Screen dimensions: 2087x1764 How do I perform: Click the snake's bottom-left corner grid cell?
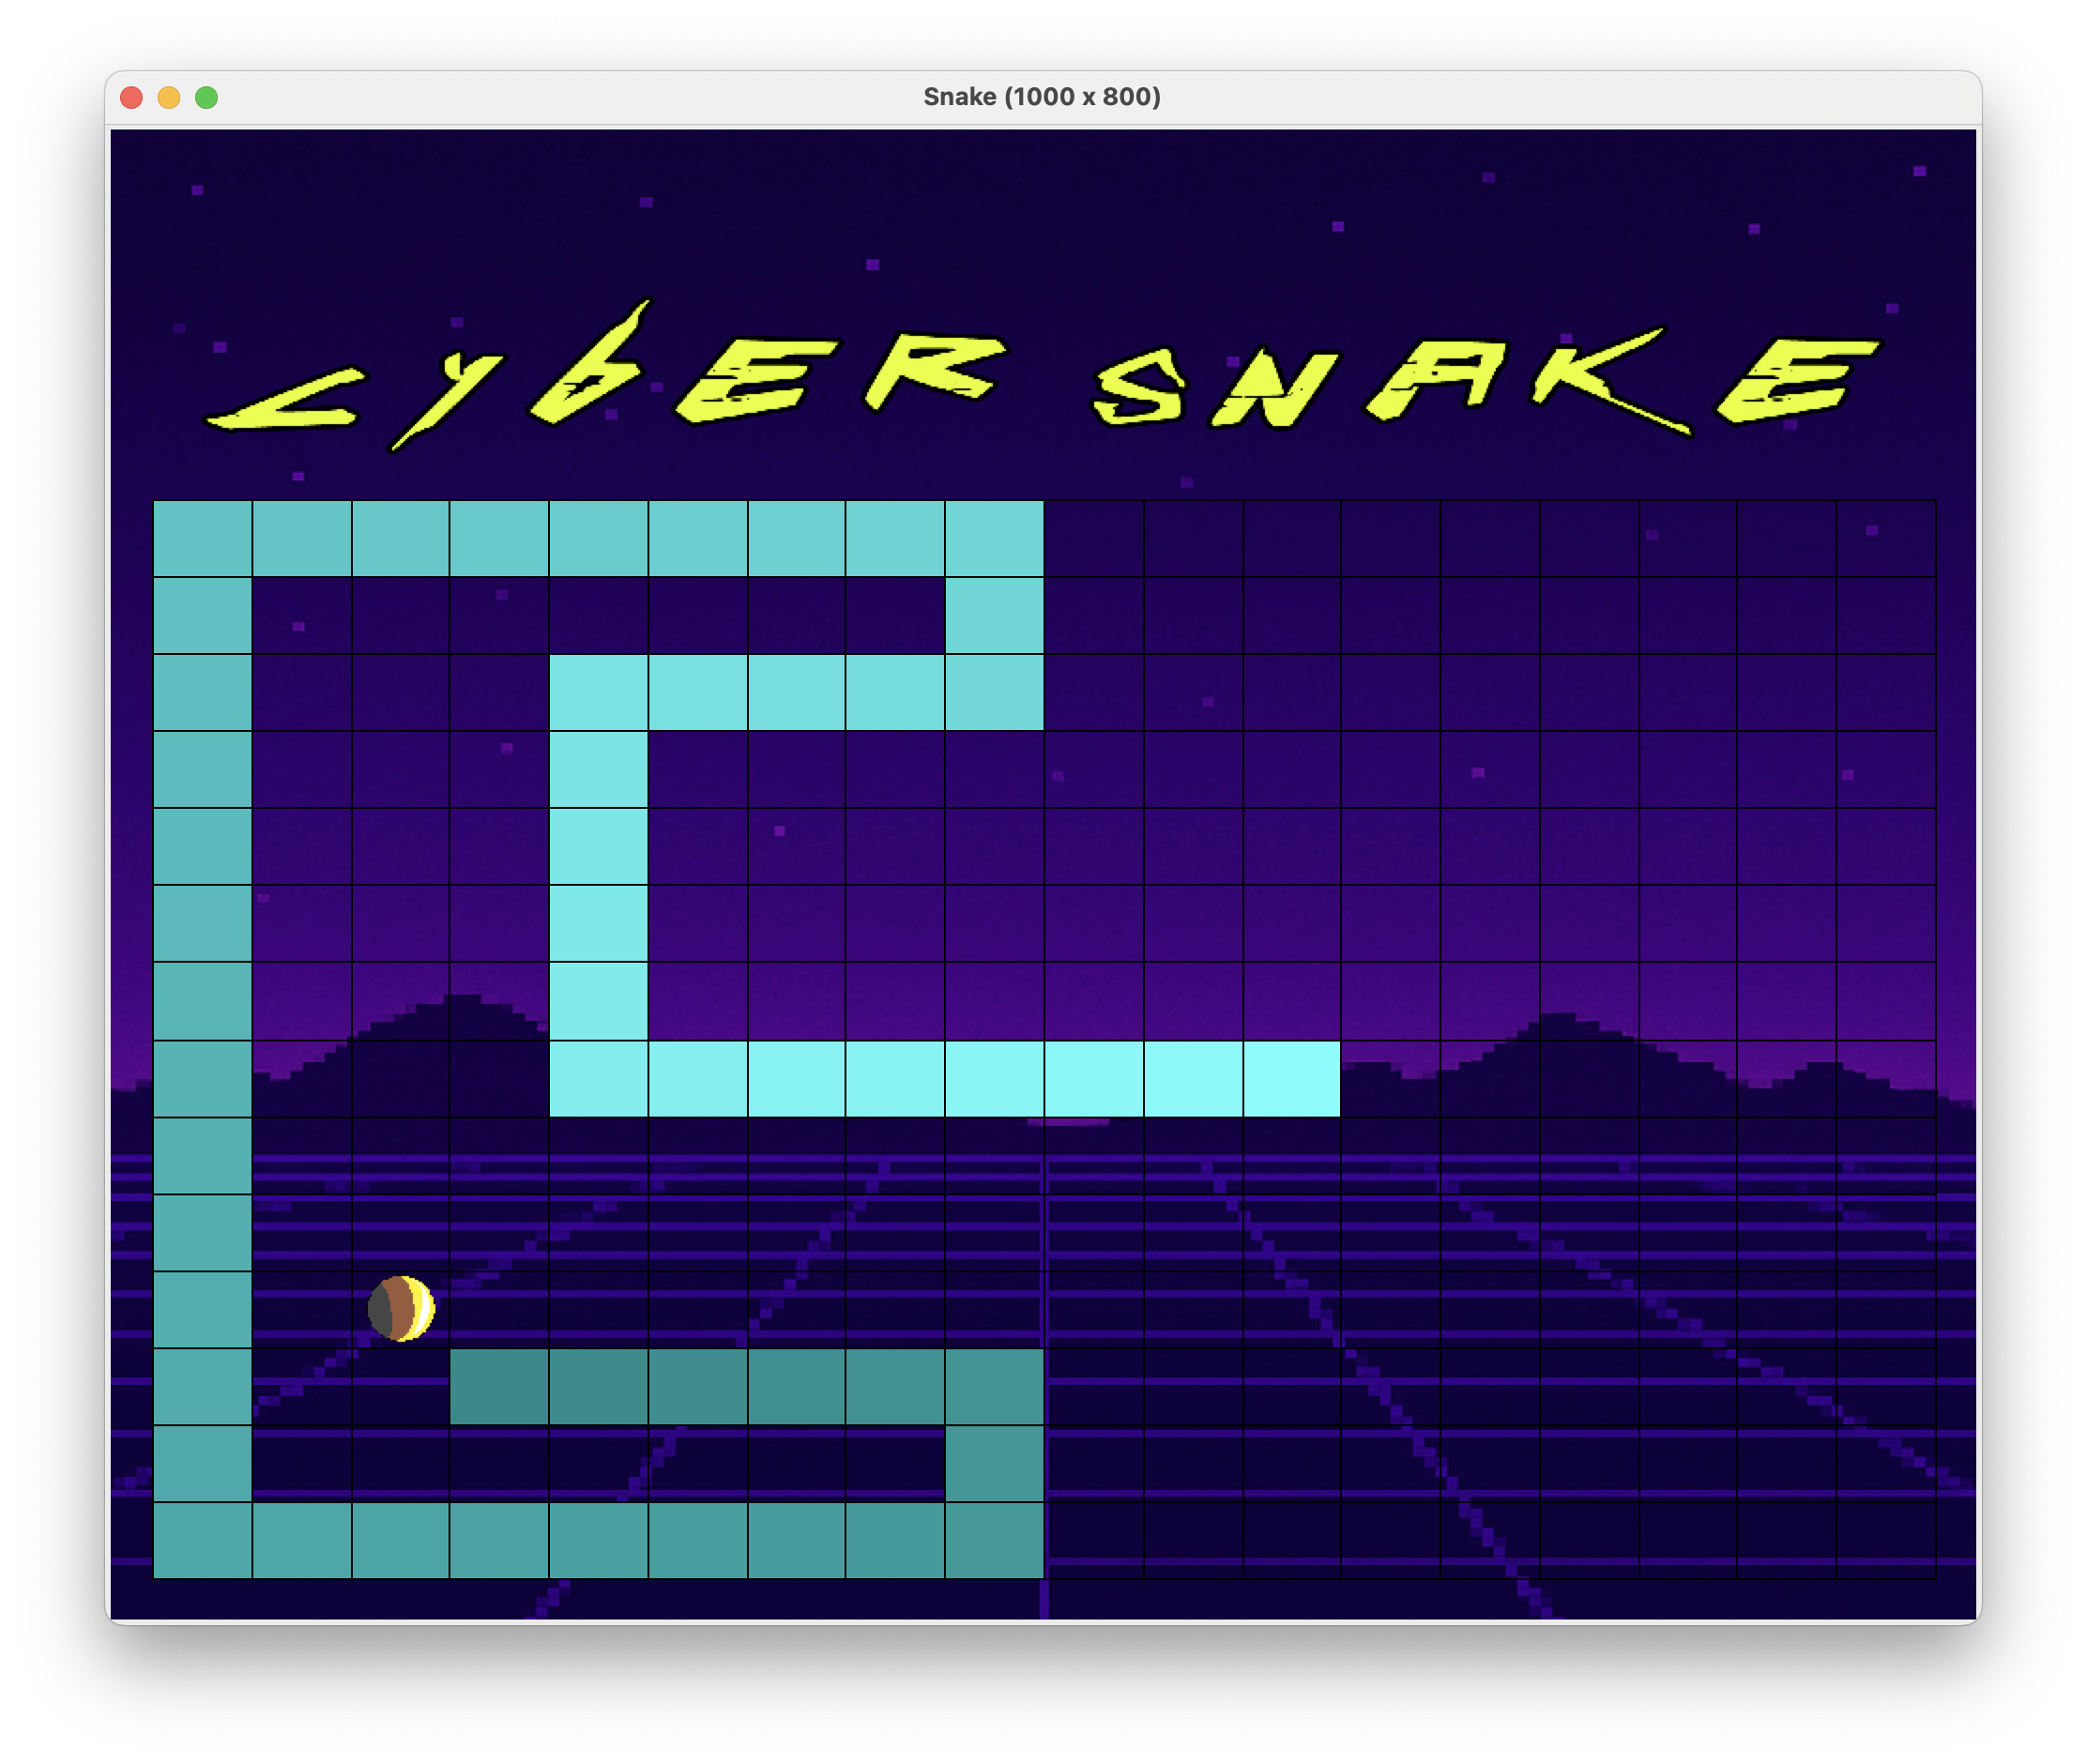(x=202, y=1540)
